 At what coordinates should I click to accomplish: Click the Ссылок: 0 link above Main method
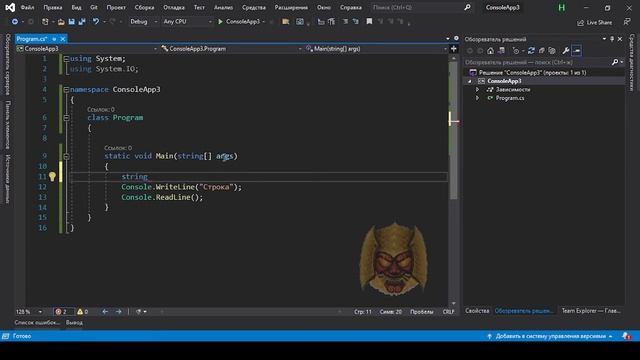(x=118, y=148)
